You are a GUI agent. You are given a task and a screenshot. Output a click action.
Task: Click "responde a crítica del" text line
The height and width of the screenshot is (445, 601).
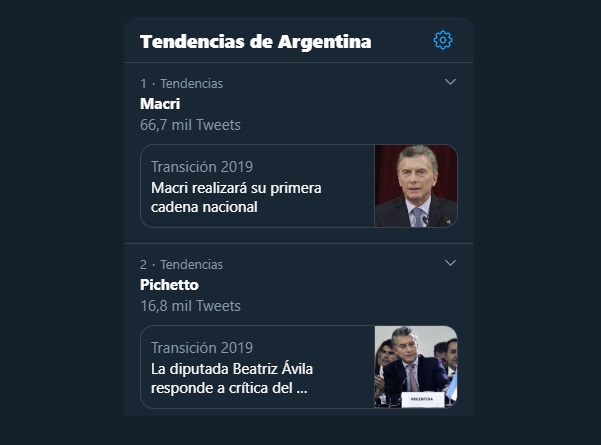[222, 388]
